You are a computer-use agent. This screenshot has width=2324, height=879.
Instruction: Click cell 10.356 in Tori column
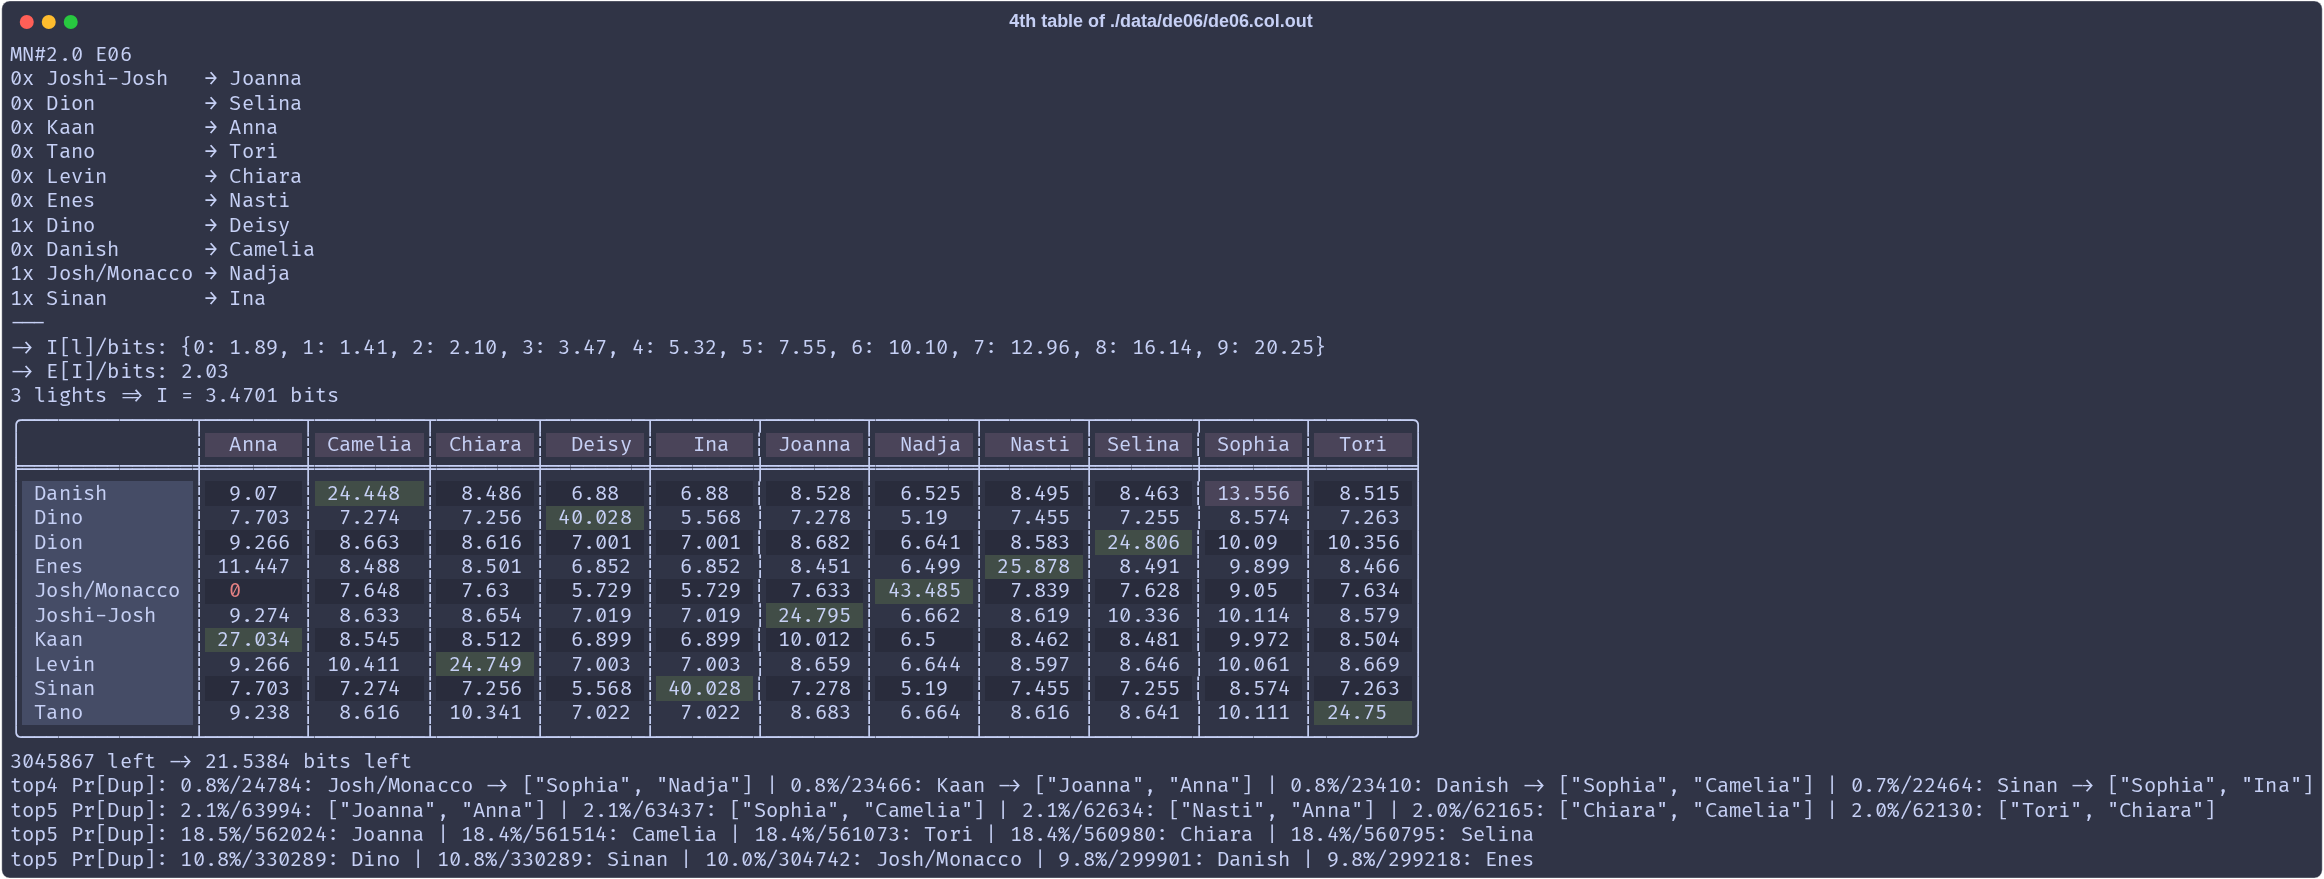point(1363,542)
